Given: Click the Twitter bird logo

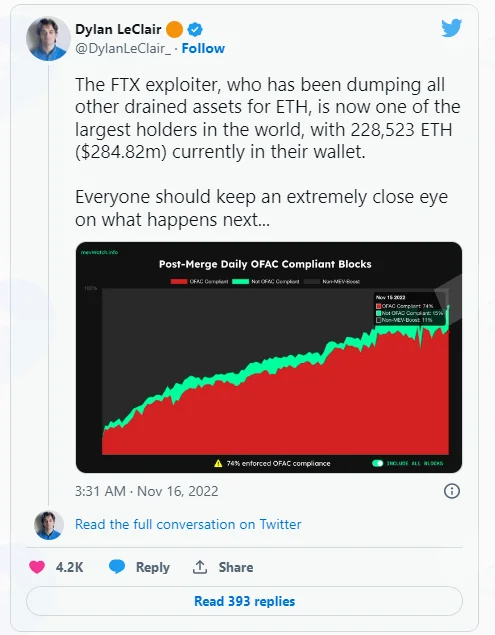Looking at the screenshot, I should [452, 28].
